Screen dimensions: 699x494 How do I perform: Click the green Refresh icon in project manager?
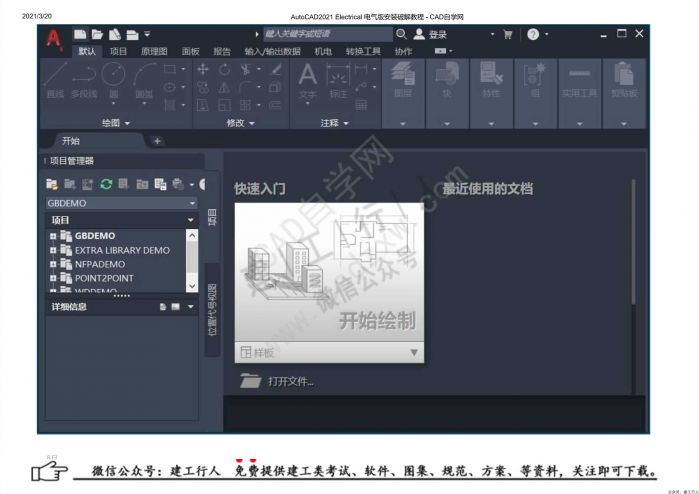coord(106,184)
